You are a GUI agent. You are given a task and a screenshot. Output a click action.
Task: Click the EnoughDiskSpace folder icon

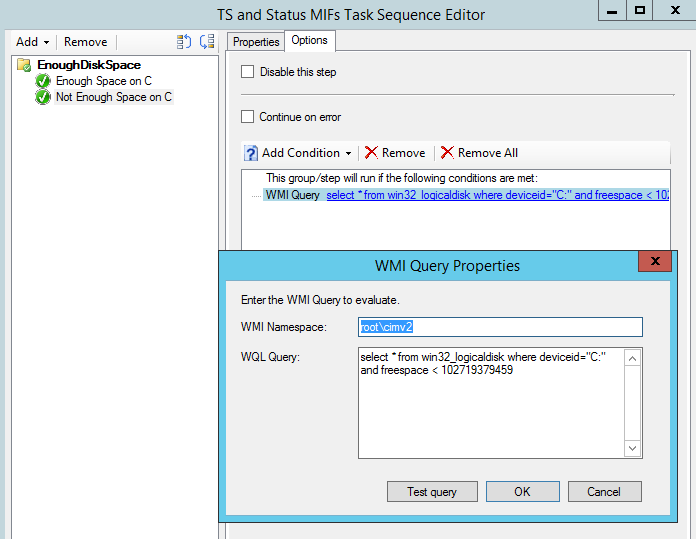pos(25,65)
